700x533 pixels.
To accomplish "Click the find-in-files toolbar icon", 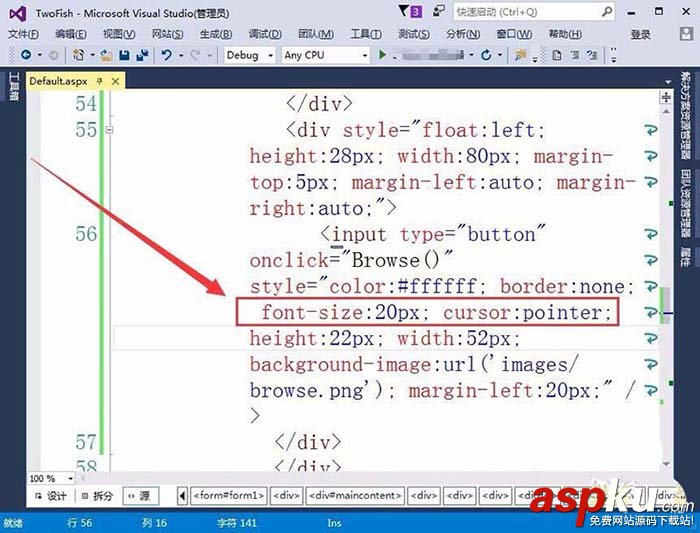I will [520, 55].
